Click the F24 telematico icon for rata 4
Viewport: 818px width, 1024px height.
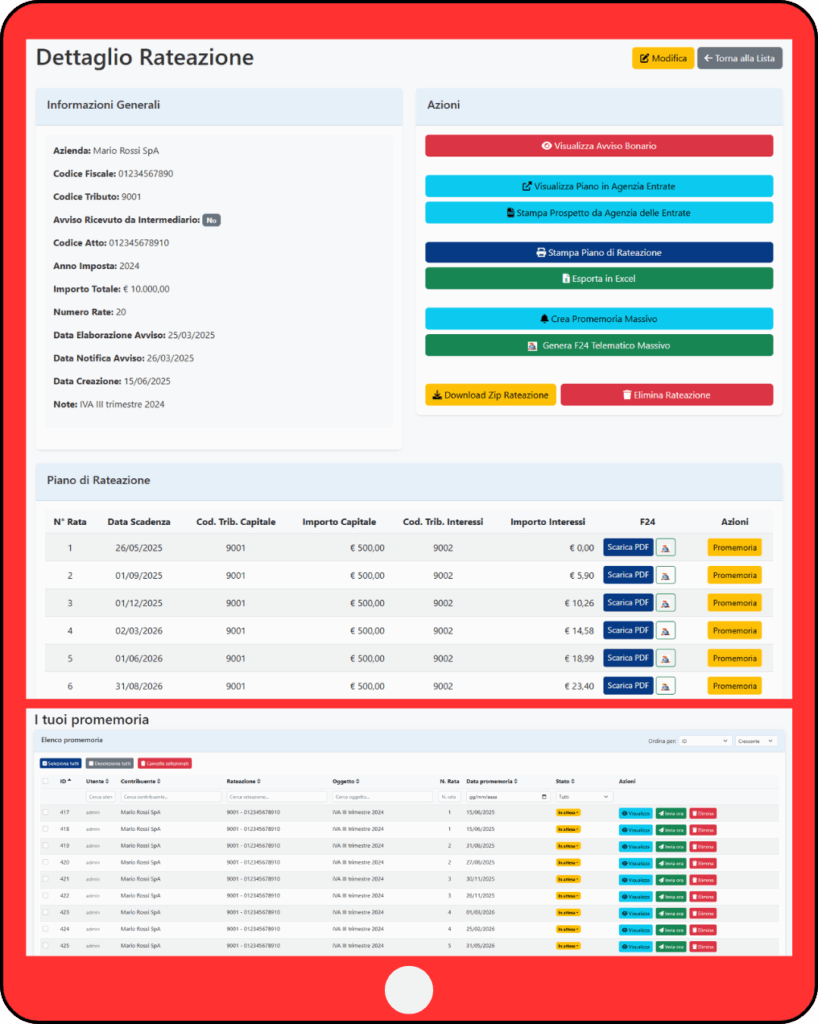(666, 631)
